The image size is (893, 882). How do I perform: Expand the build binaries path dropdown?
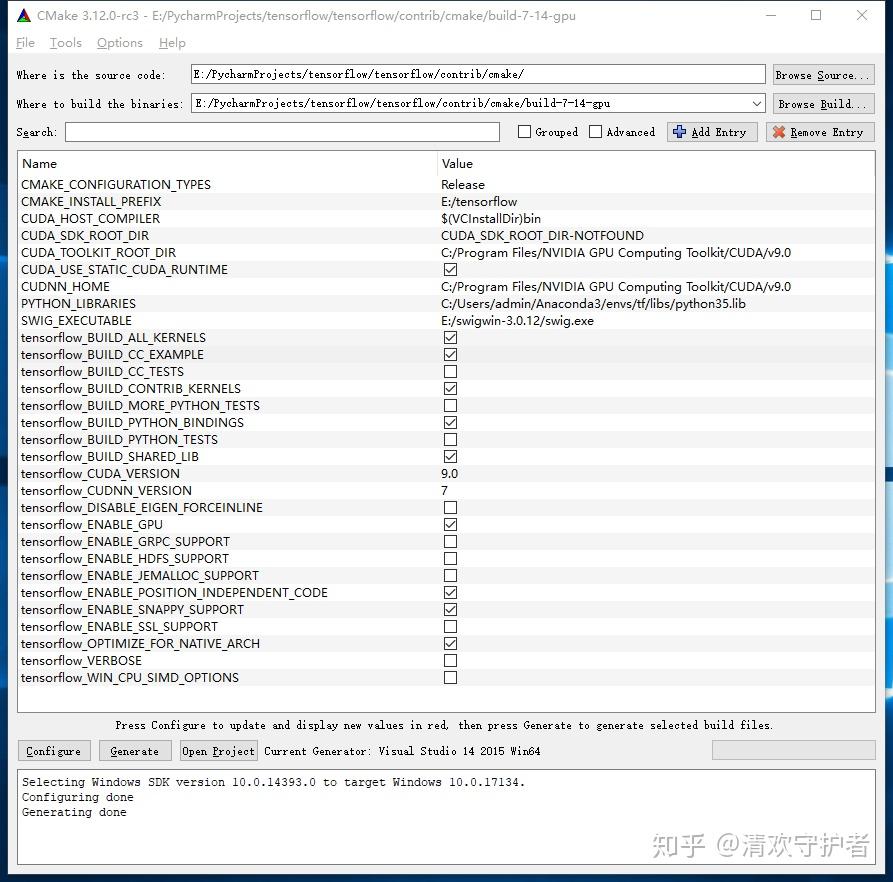click(x=756, y=104)
